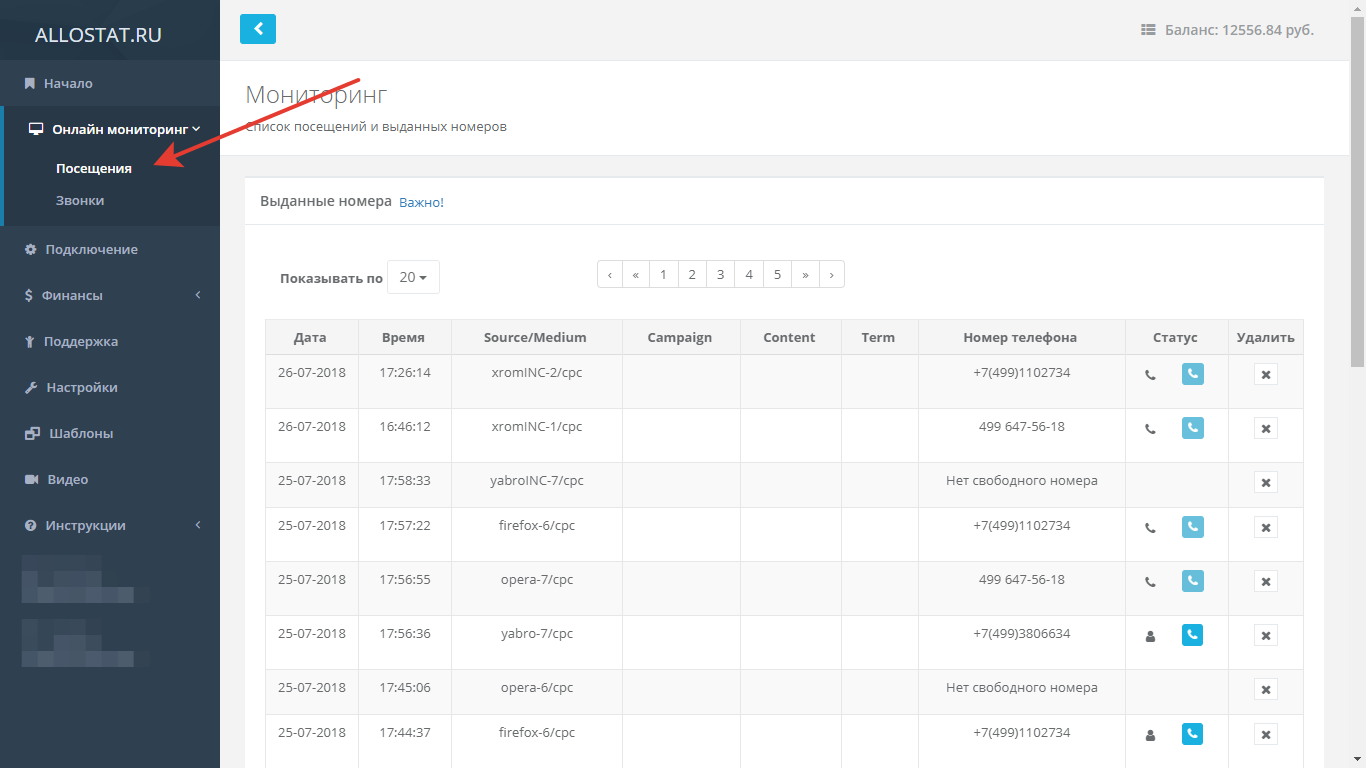
Task: Click the person status icon in the 17:44:37 row
Action: click(1150, 735)
